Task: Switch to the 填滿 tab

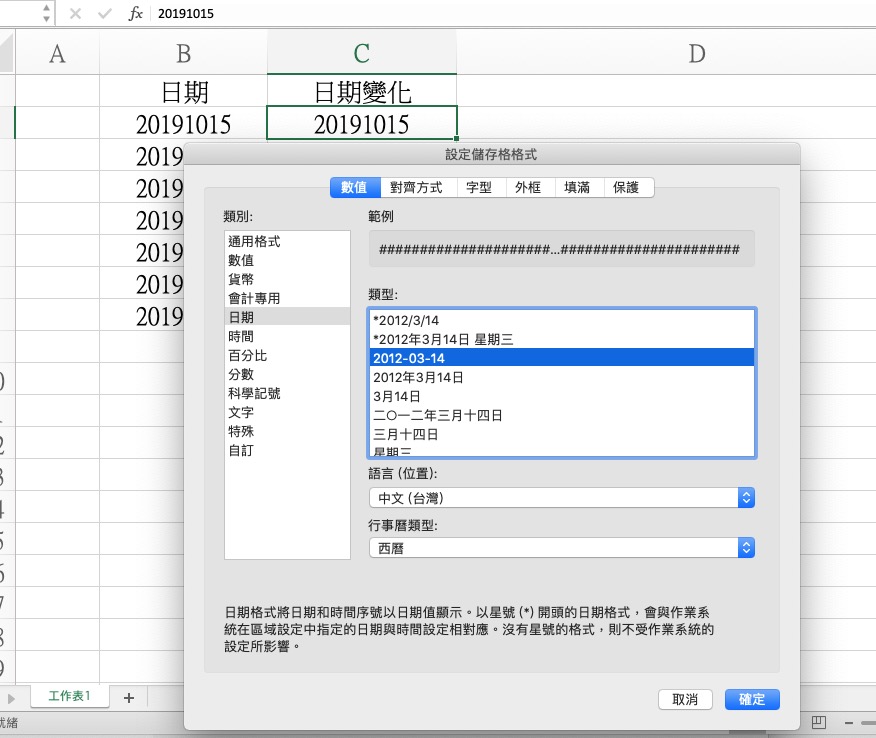Action: [577, 188]
